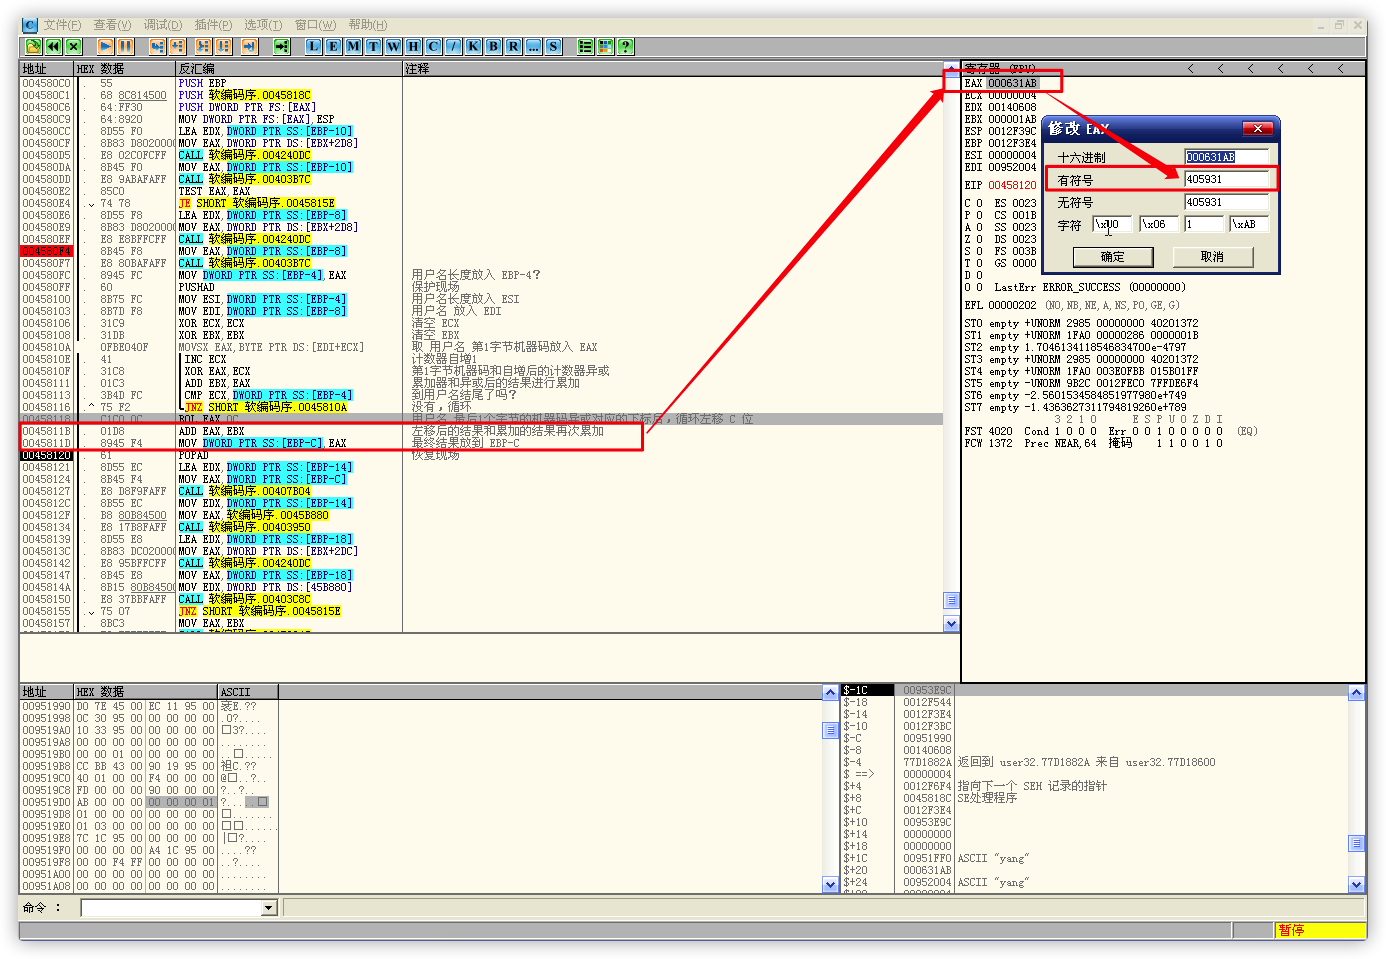This screenshot has height=959, width=1386.
Task: Pause execution using the pause icon
Action: [x=125, y=46]
